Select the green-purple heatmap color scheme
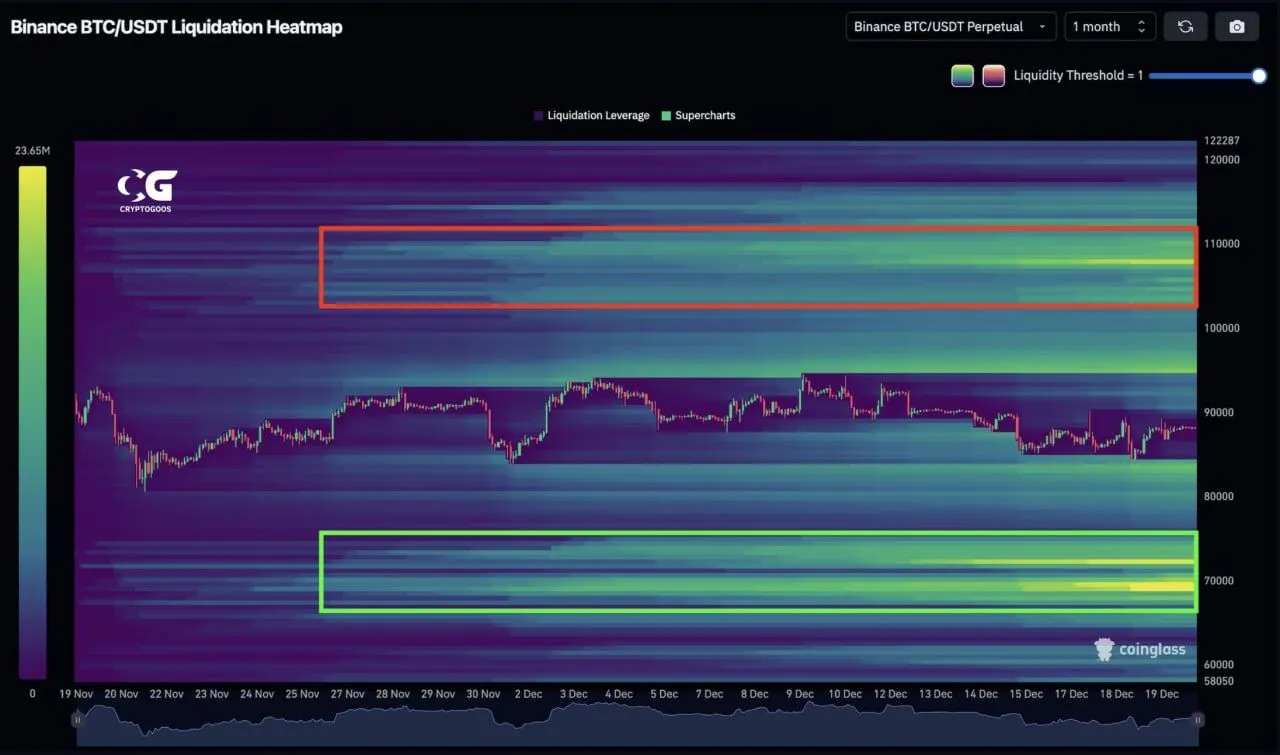 (x=962, y=76)
